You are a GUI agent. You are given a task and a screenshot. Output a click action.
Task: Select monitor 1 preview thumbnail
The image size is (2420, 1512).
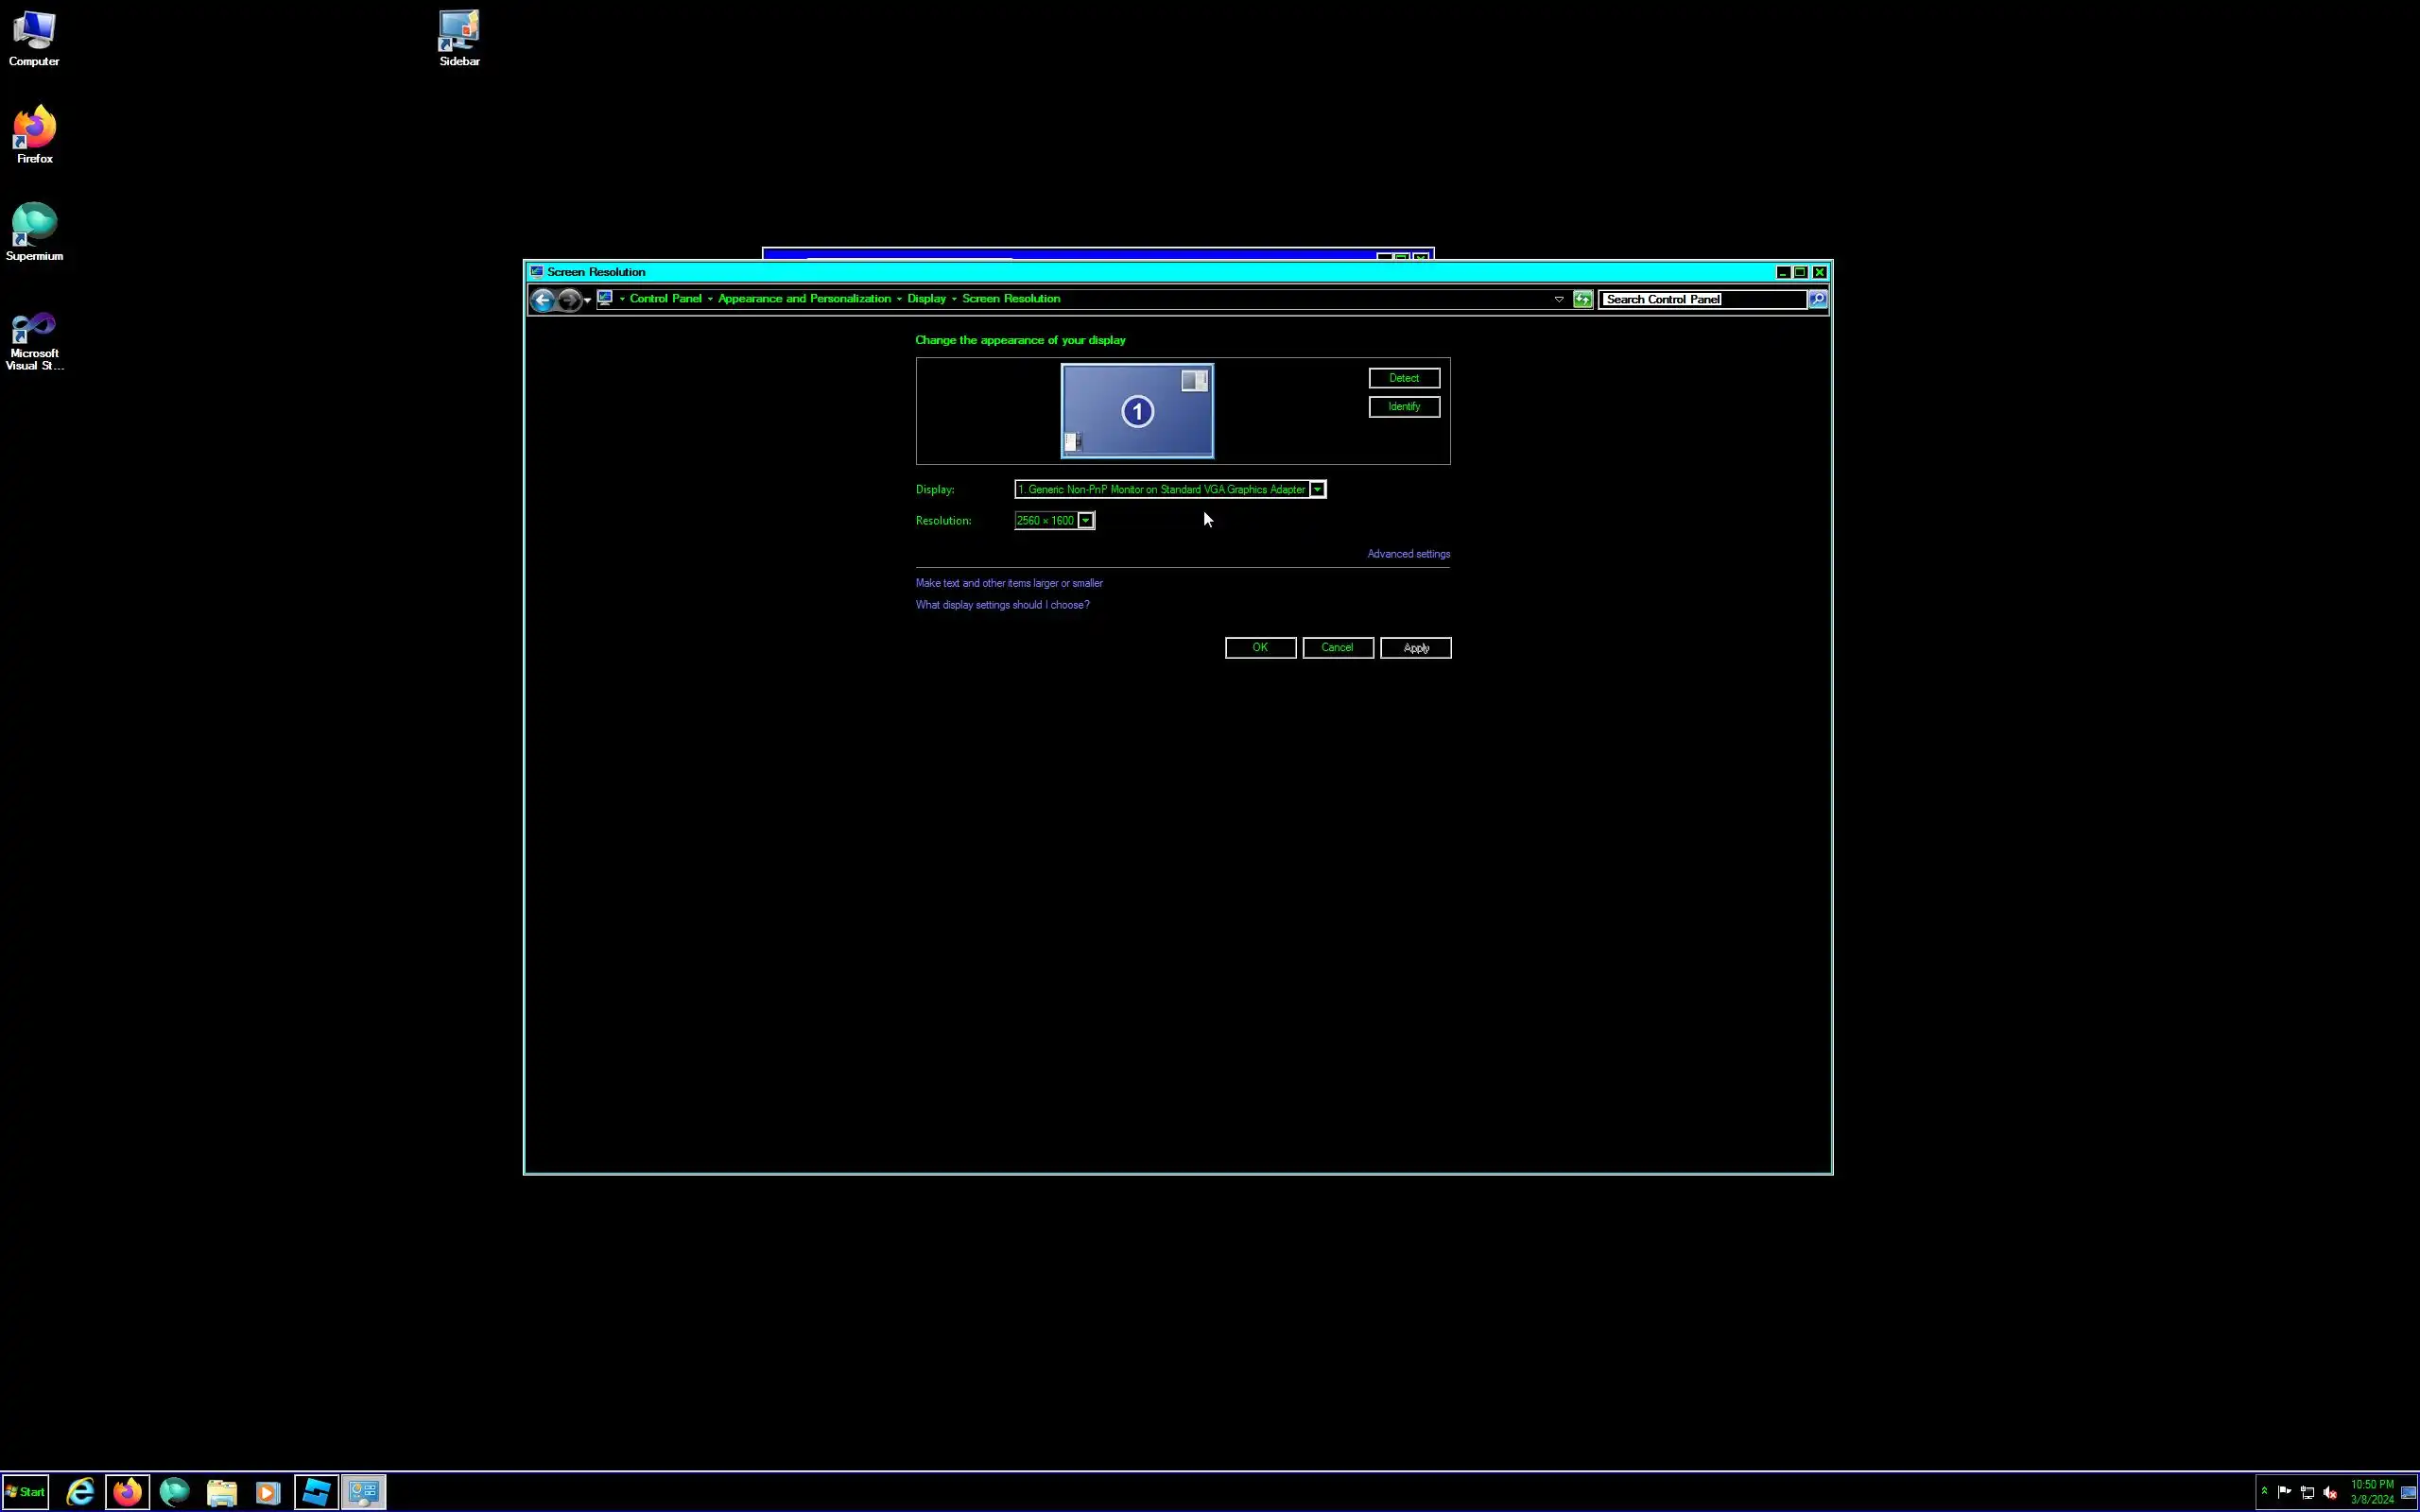coord(1137,411)
